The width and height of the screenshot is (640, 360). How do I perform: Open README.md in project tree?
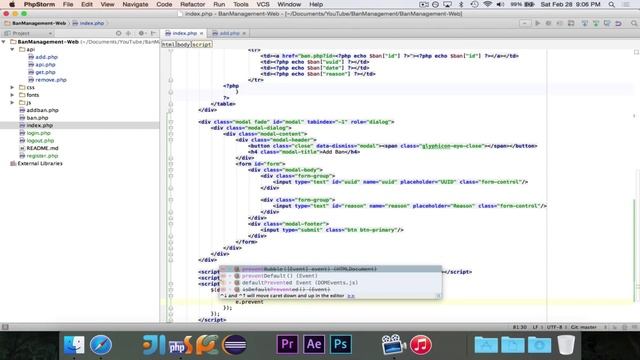[39, 148]
